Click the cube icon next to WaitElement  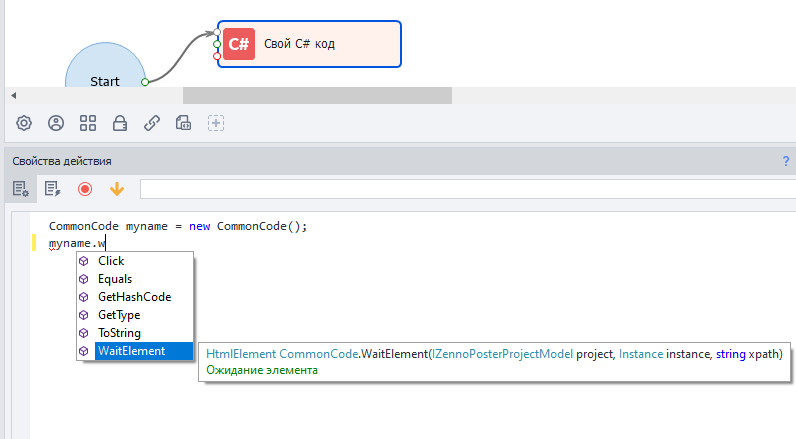[84, 351]
